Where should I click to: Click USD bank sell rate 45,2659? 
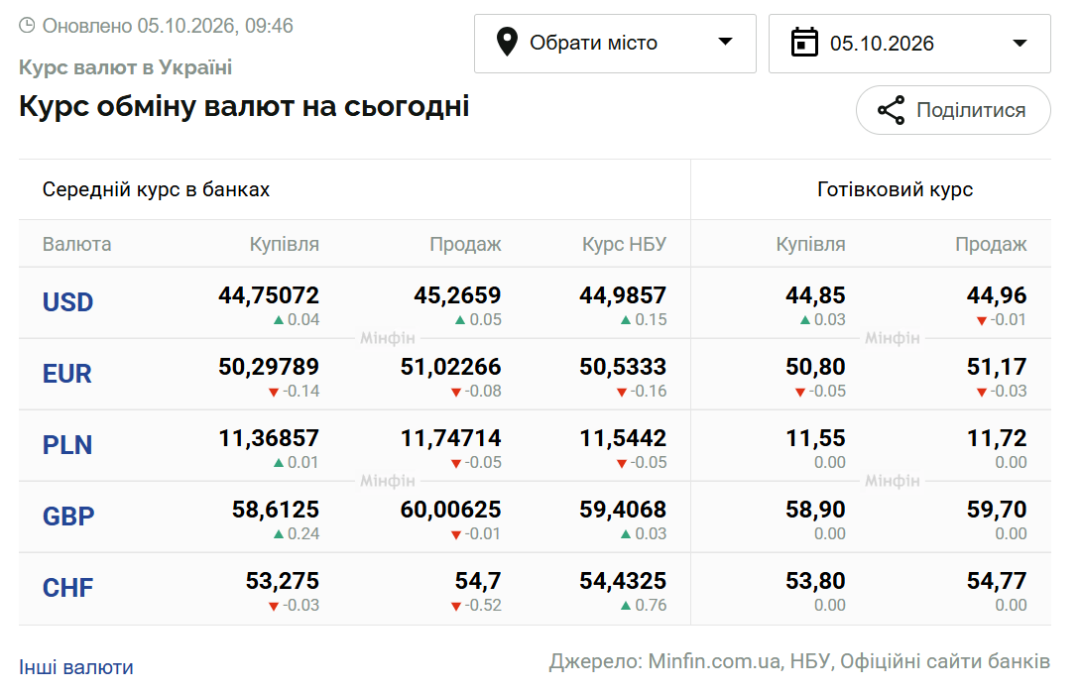point(457,295)
